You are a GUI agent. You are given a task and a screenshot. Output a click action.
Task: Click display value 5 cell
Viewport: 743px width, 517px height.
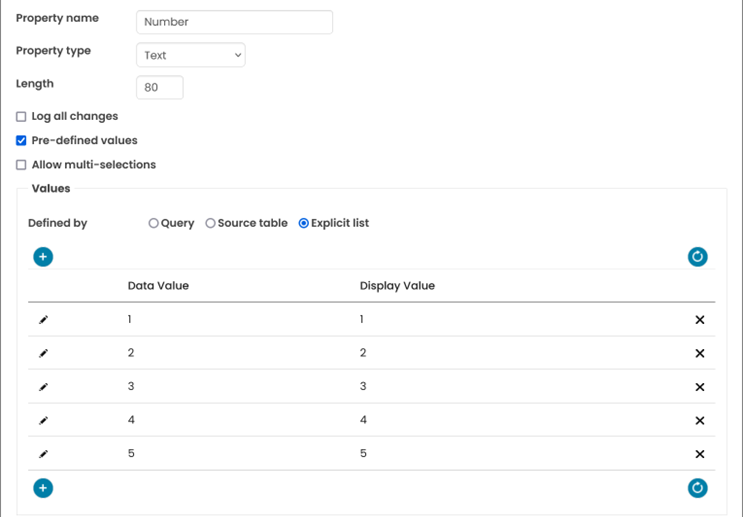363,454
